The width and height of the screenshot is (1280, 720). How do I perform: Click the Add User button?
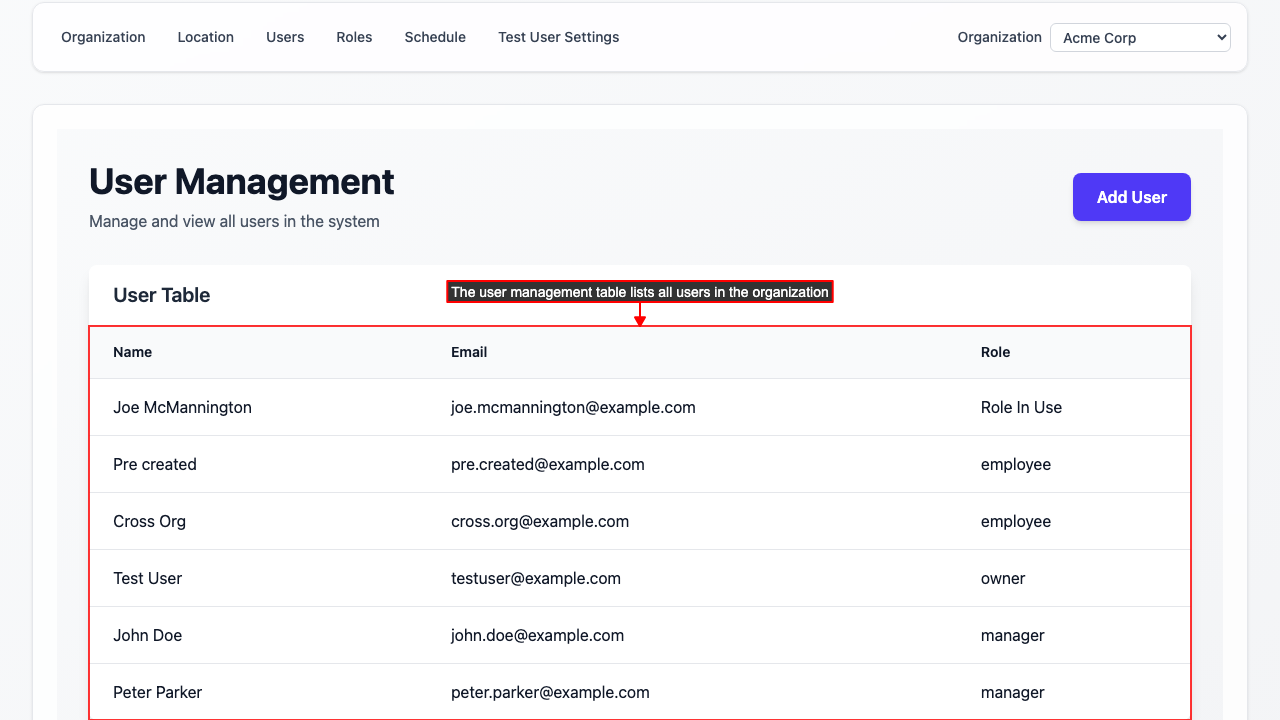coord(1131,197)
